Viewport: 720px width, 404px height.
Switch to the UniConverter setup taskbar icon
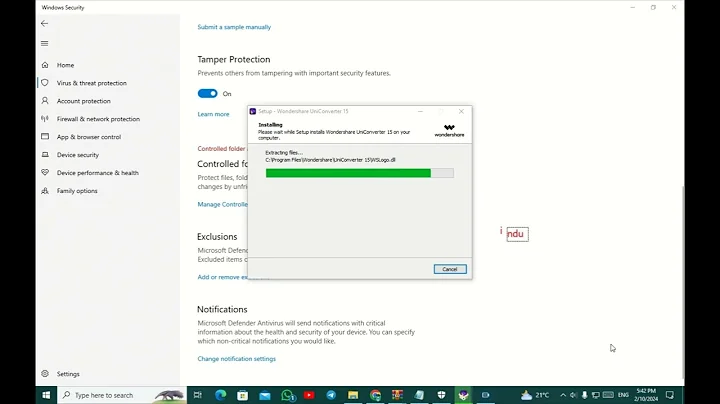(x=463, y=395)
